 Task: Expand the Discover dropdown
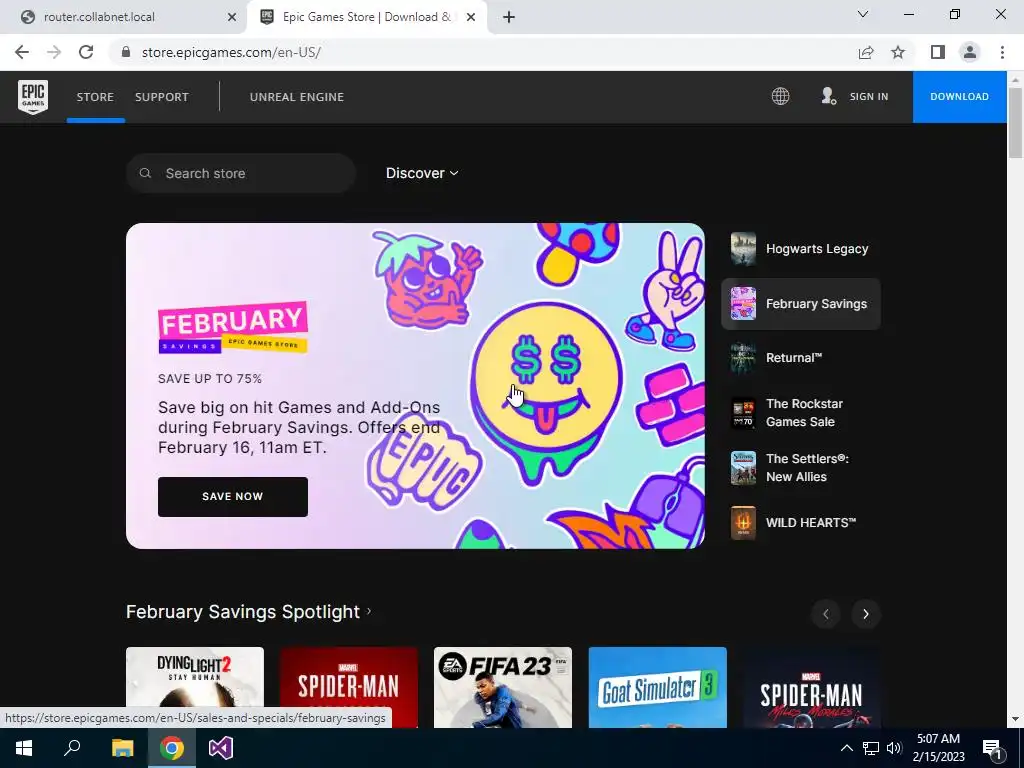[422, 173]
